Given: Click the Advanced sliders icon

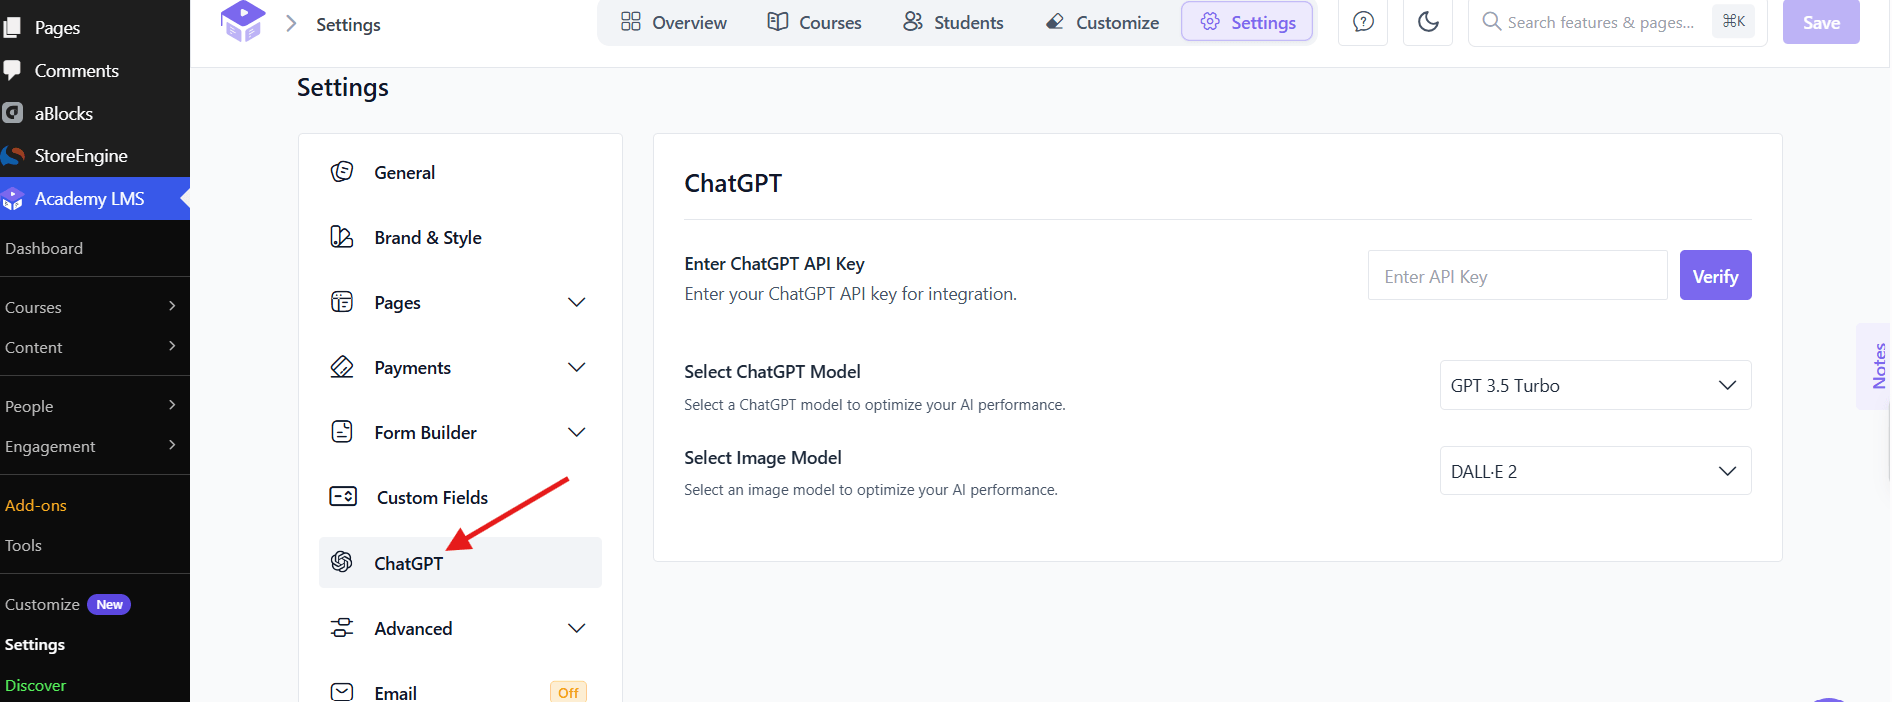Looking at the screenshot, I should click(342, 628).
